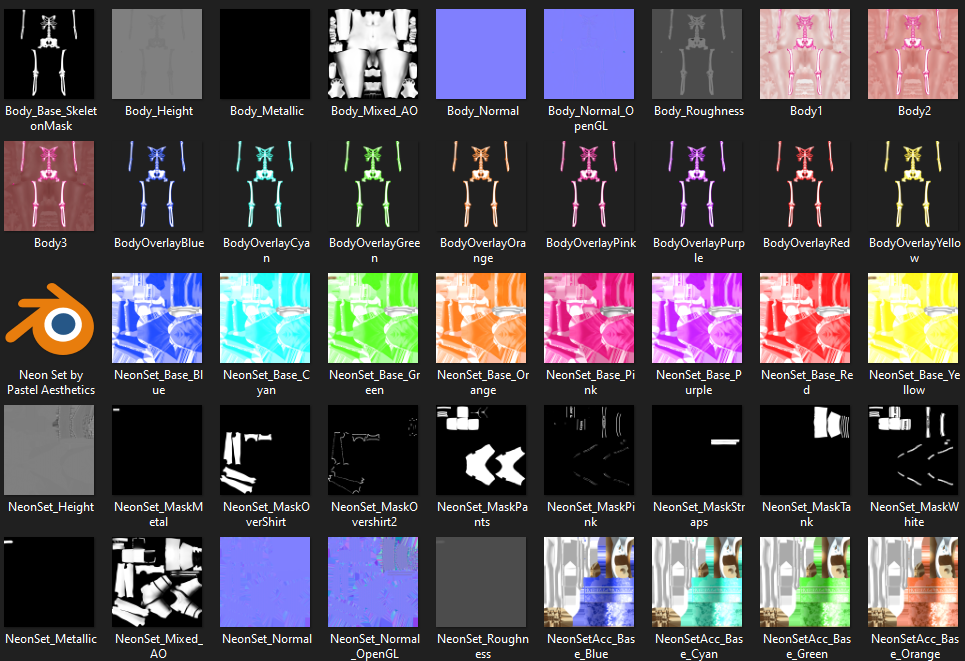Click the NeonSet_Base_Pink texture

click(589, 318)
